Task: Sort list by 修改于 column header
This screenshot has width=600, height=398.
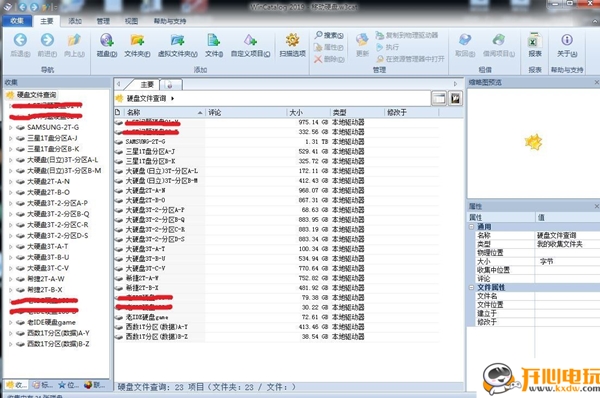Action: pyautogui.click(x=411, y=112)
